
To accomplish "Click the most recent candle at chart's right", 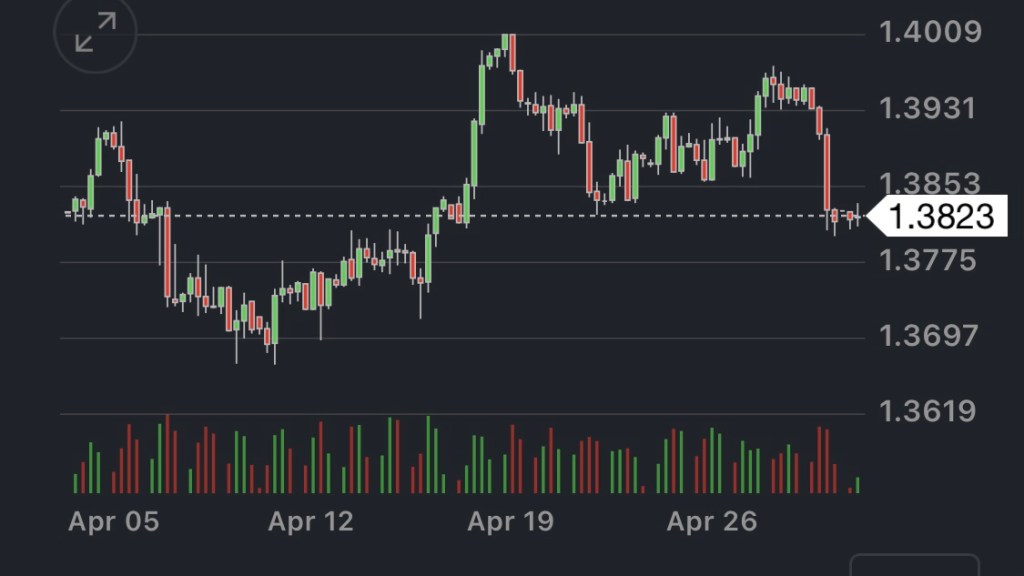I will [x=857, y=216].
